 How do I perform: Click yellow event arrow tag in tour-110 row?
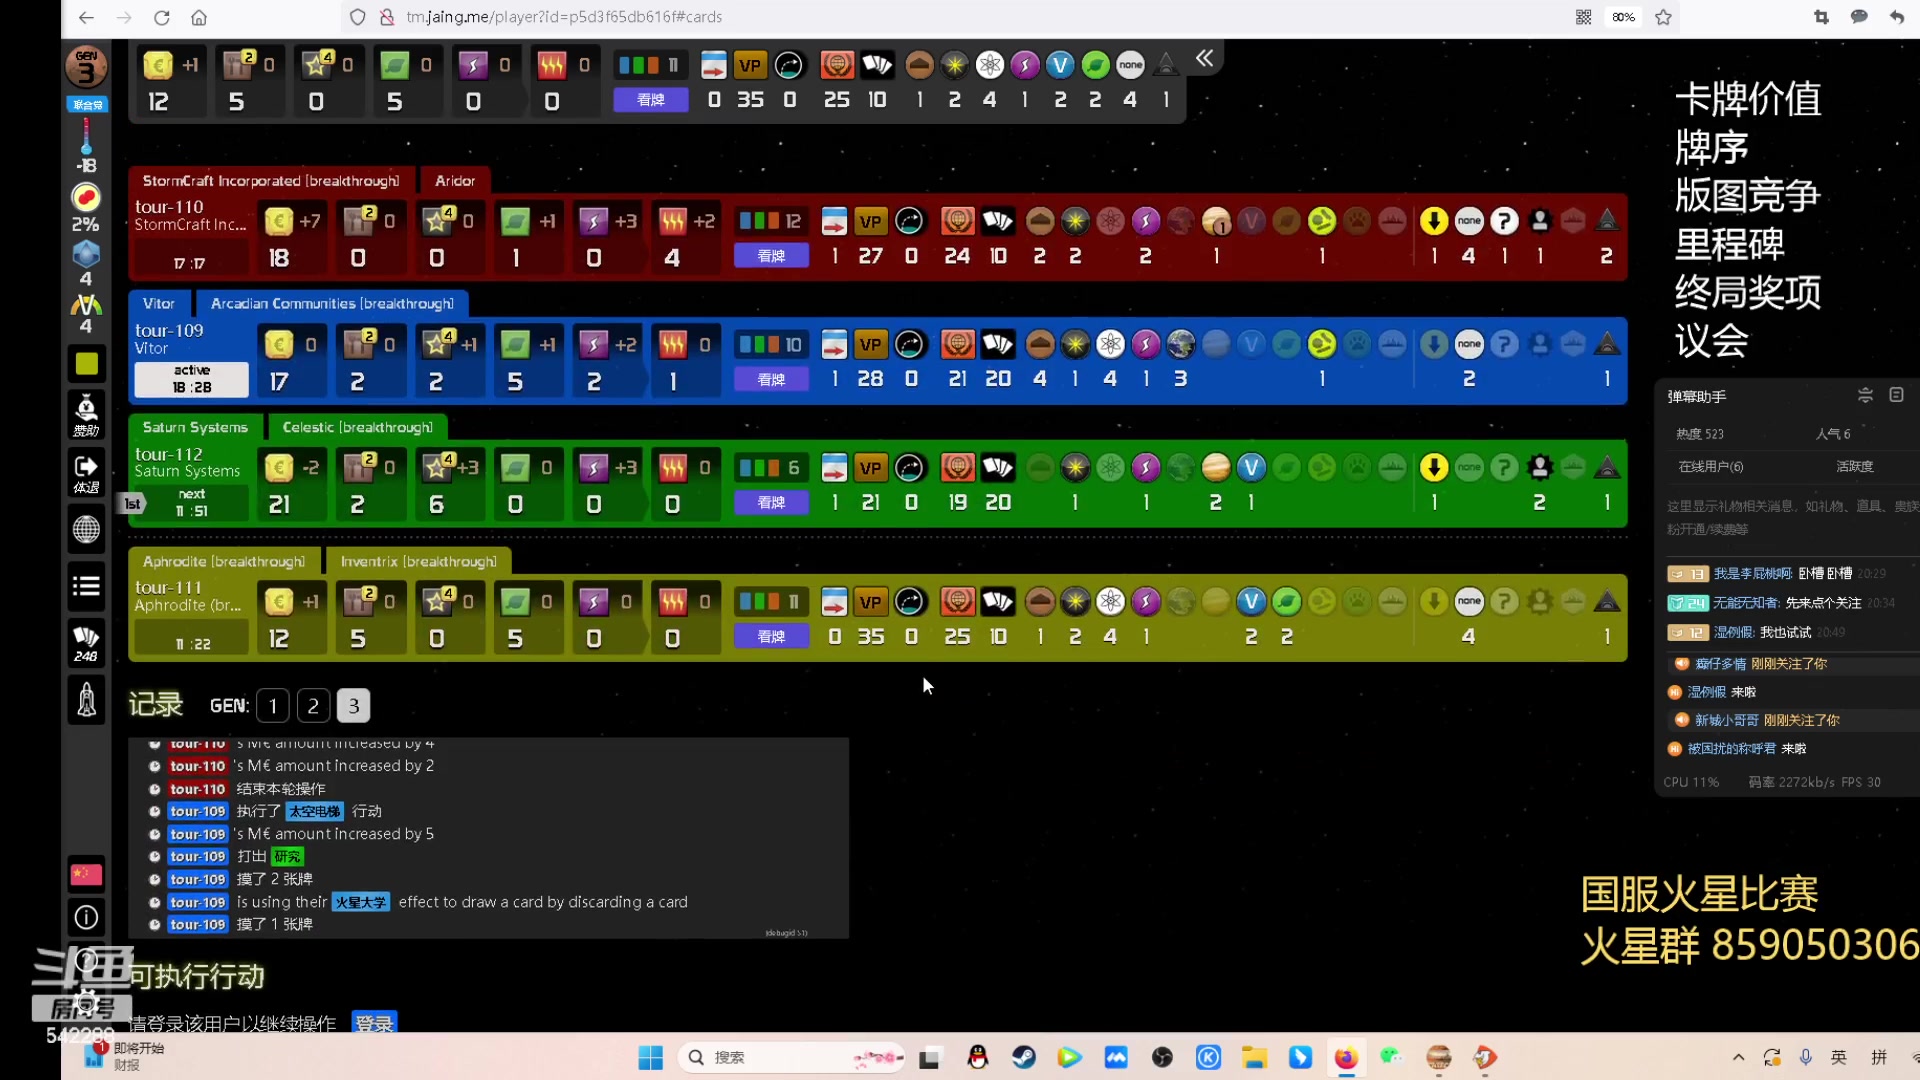click(1434, 221)
